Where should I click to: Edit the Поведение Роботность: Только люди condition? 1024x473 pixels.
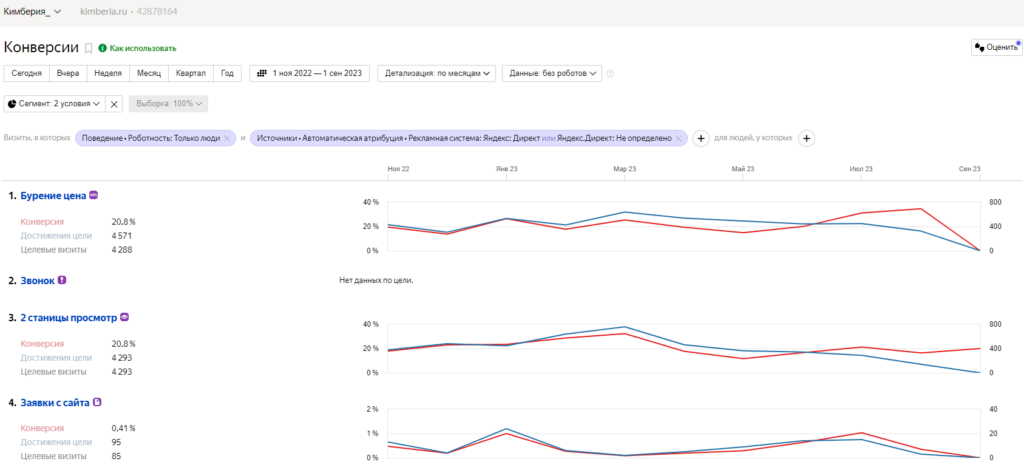point(150,139)
